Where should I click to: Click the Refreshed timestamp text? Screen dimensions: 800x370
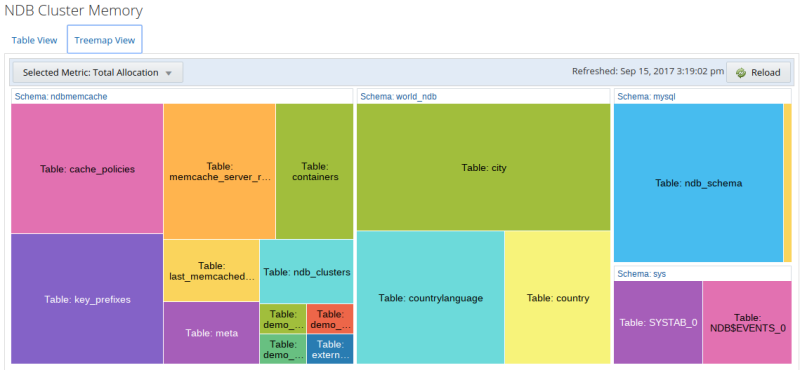tap(647, 71)
